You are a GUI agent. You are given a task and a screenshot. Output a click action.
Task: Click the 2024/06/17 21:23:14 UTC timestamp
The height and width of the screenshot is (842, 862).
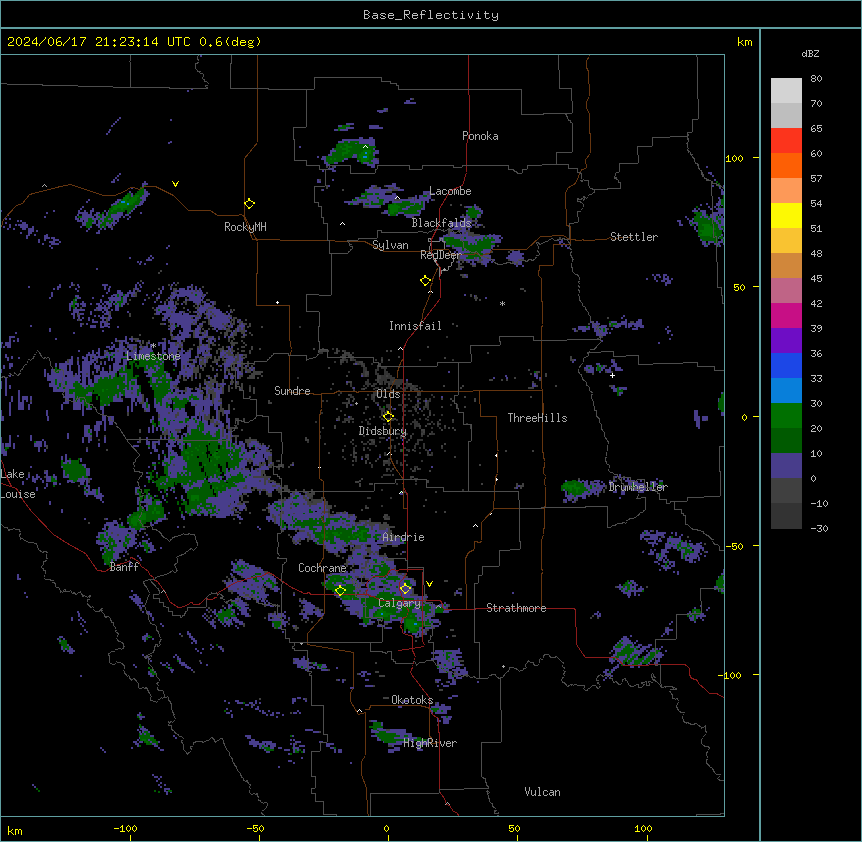[x=98, y=42]
